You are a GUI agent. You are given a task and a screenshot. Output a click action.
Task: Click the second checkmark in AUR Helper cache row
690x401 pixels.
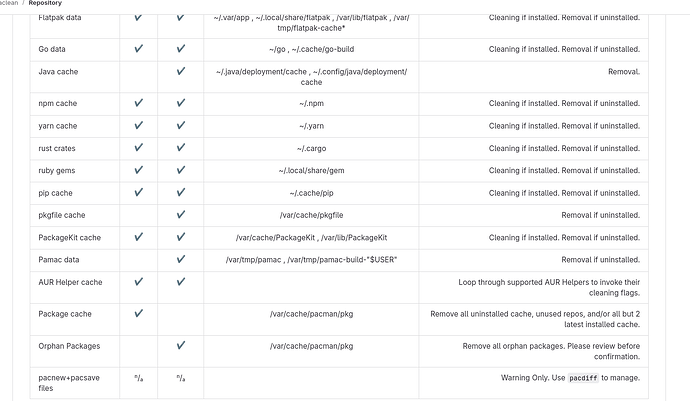point(180,282)
